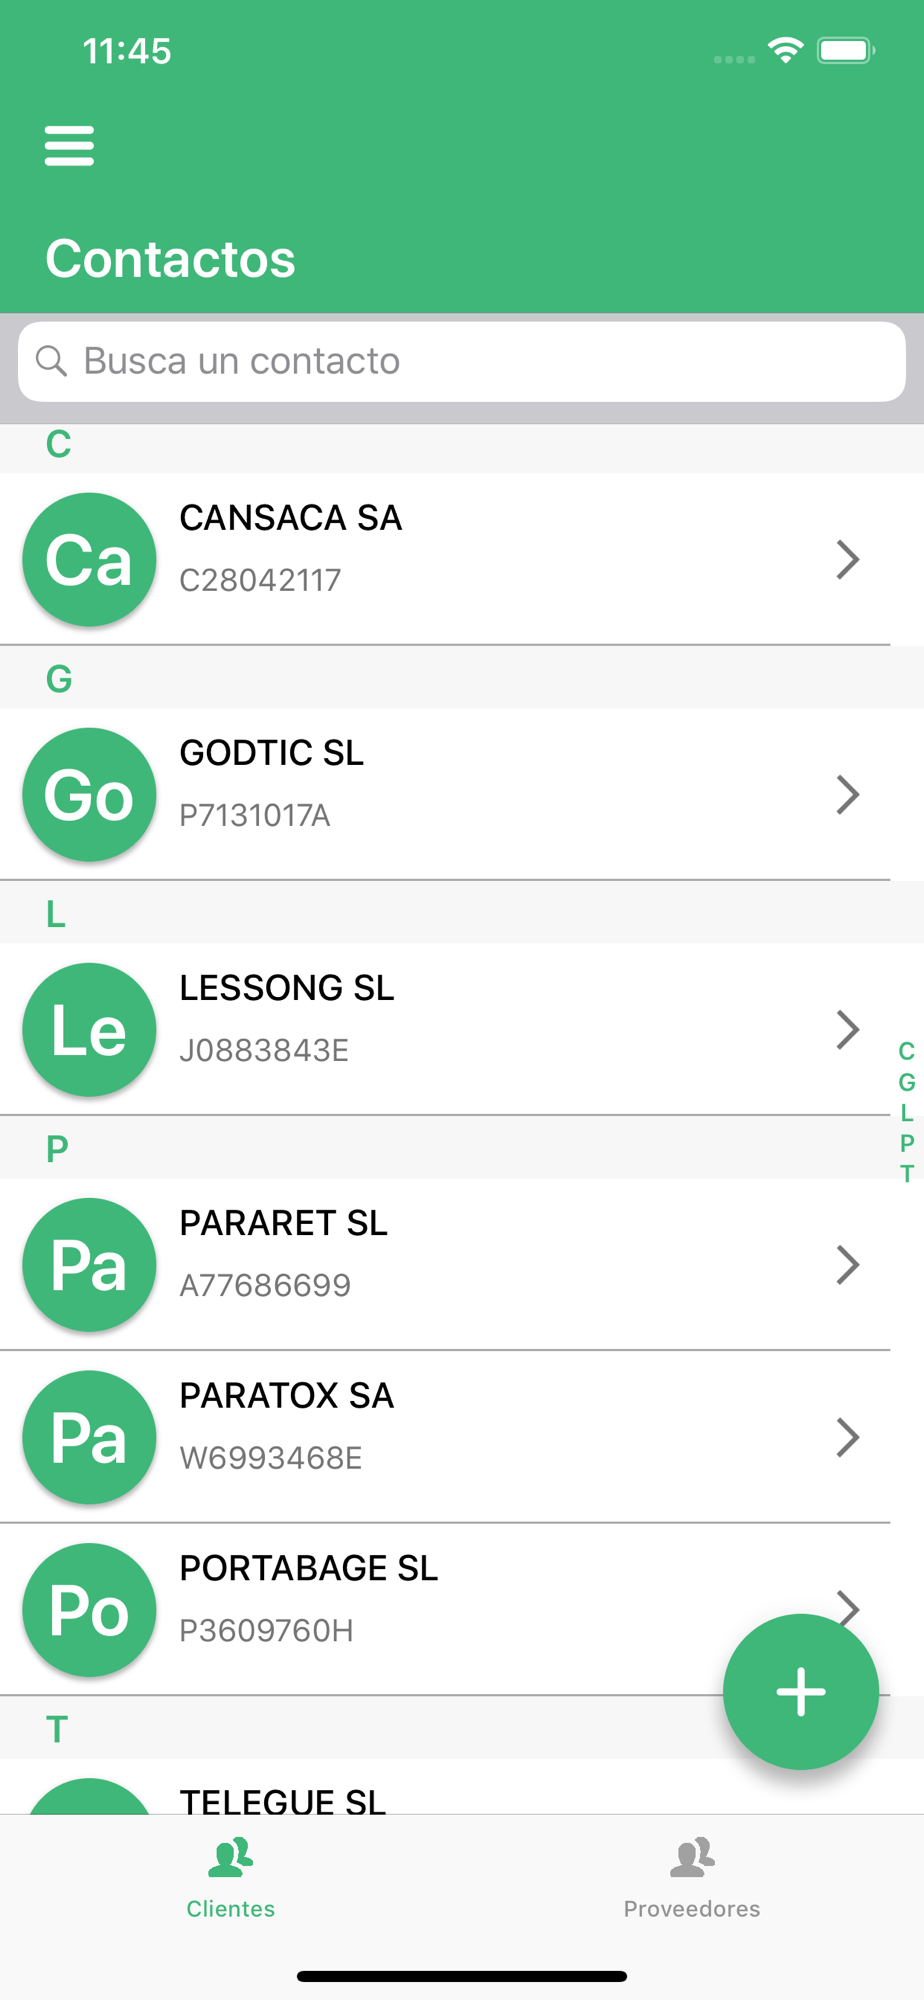Open the PARATOX SA contact name
This screenshot has width=924, height=2000.
tap(287, 1395)
